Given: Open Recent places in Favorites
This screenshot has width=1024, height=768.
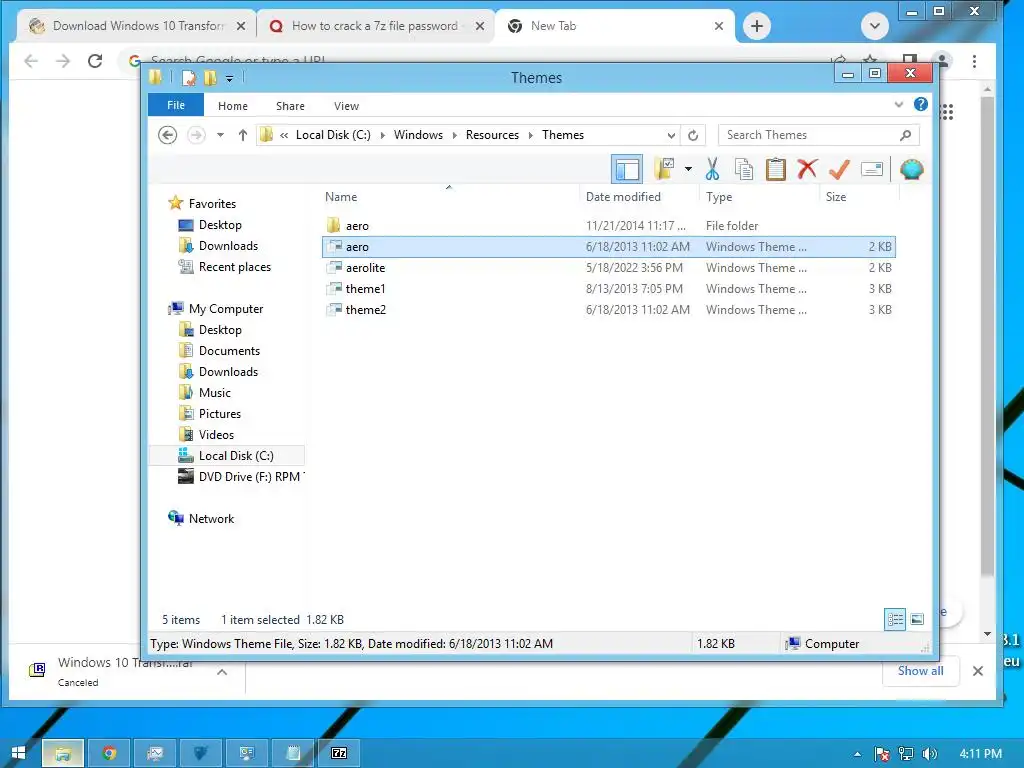Looking at the screenshot, I should tap(234, 266).
